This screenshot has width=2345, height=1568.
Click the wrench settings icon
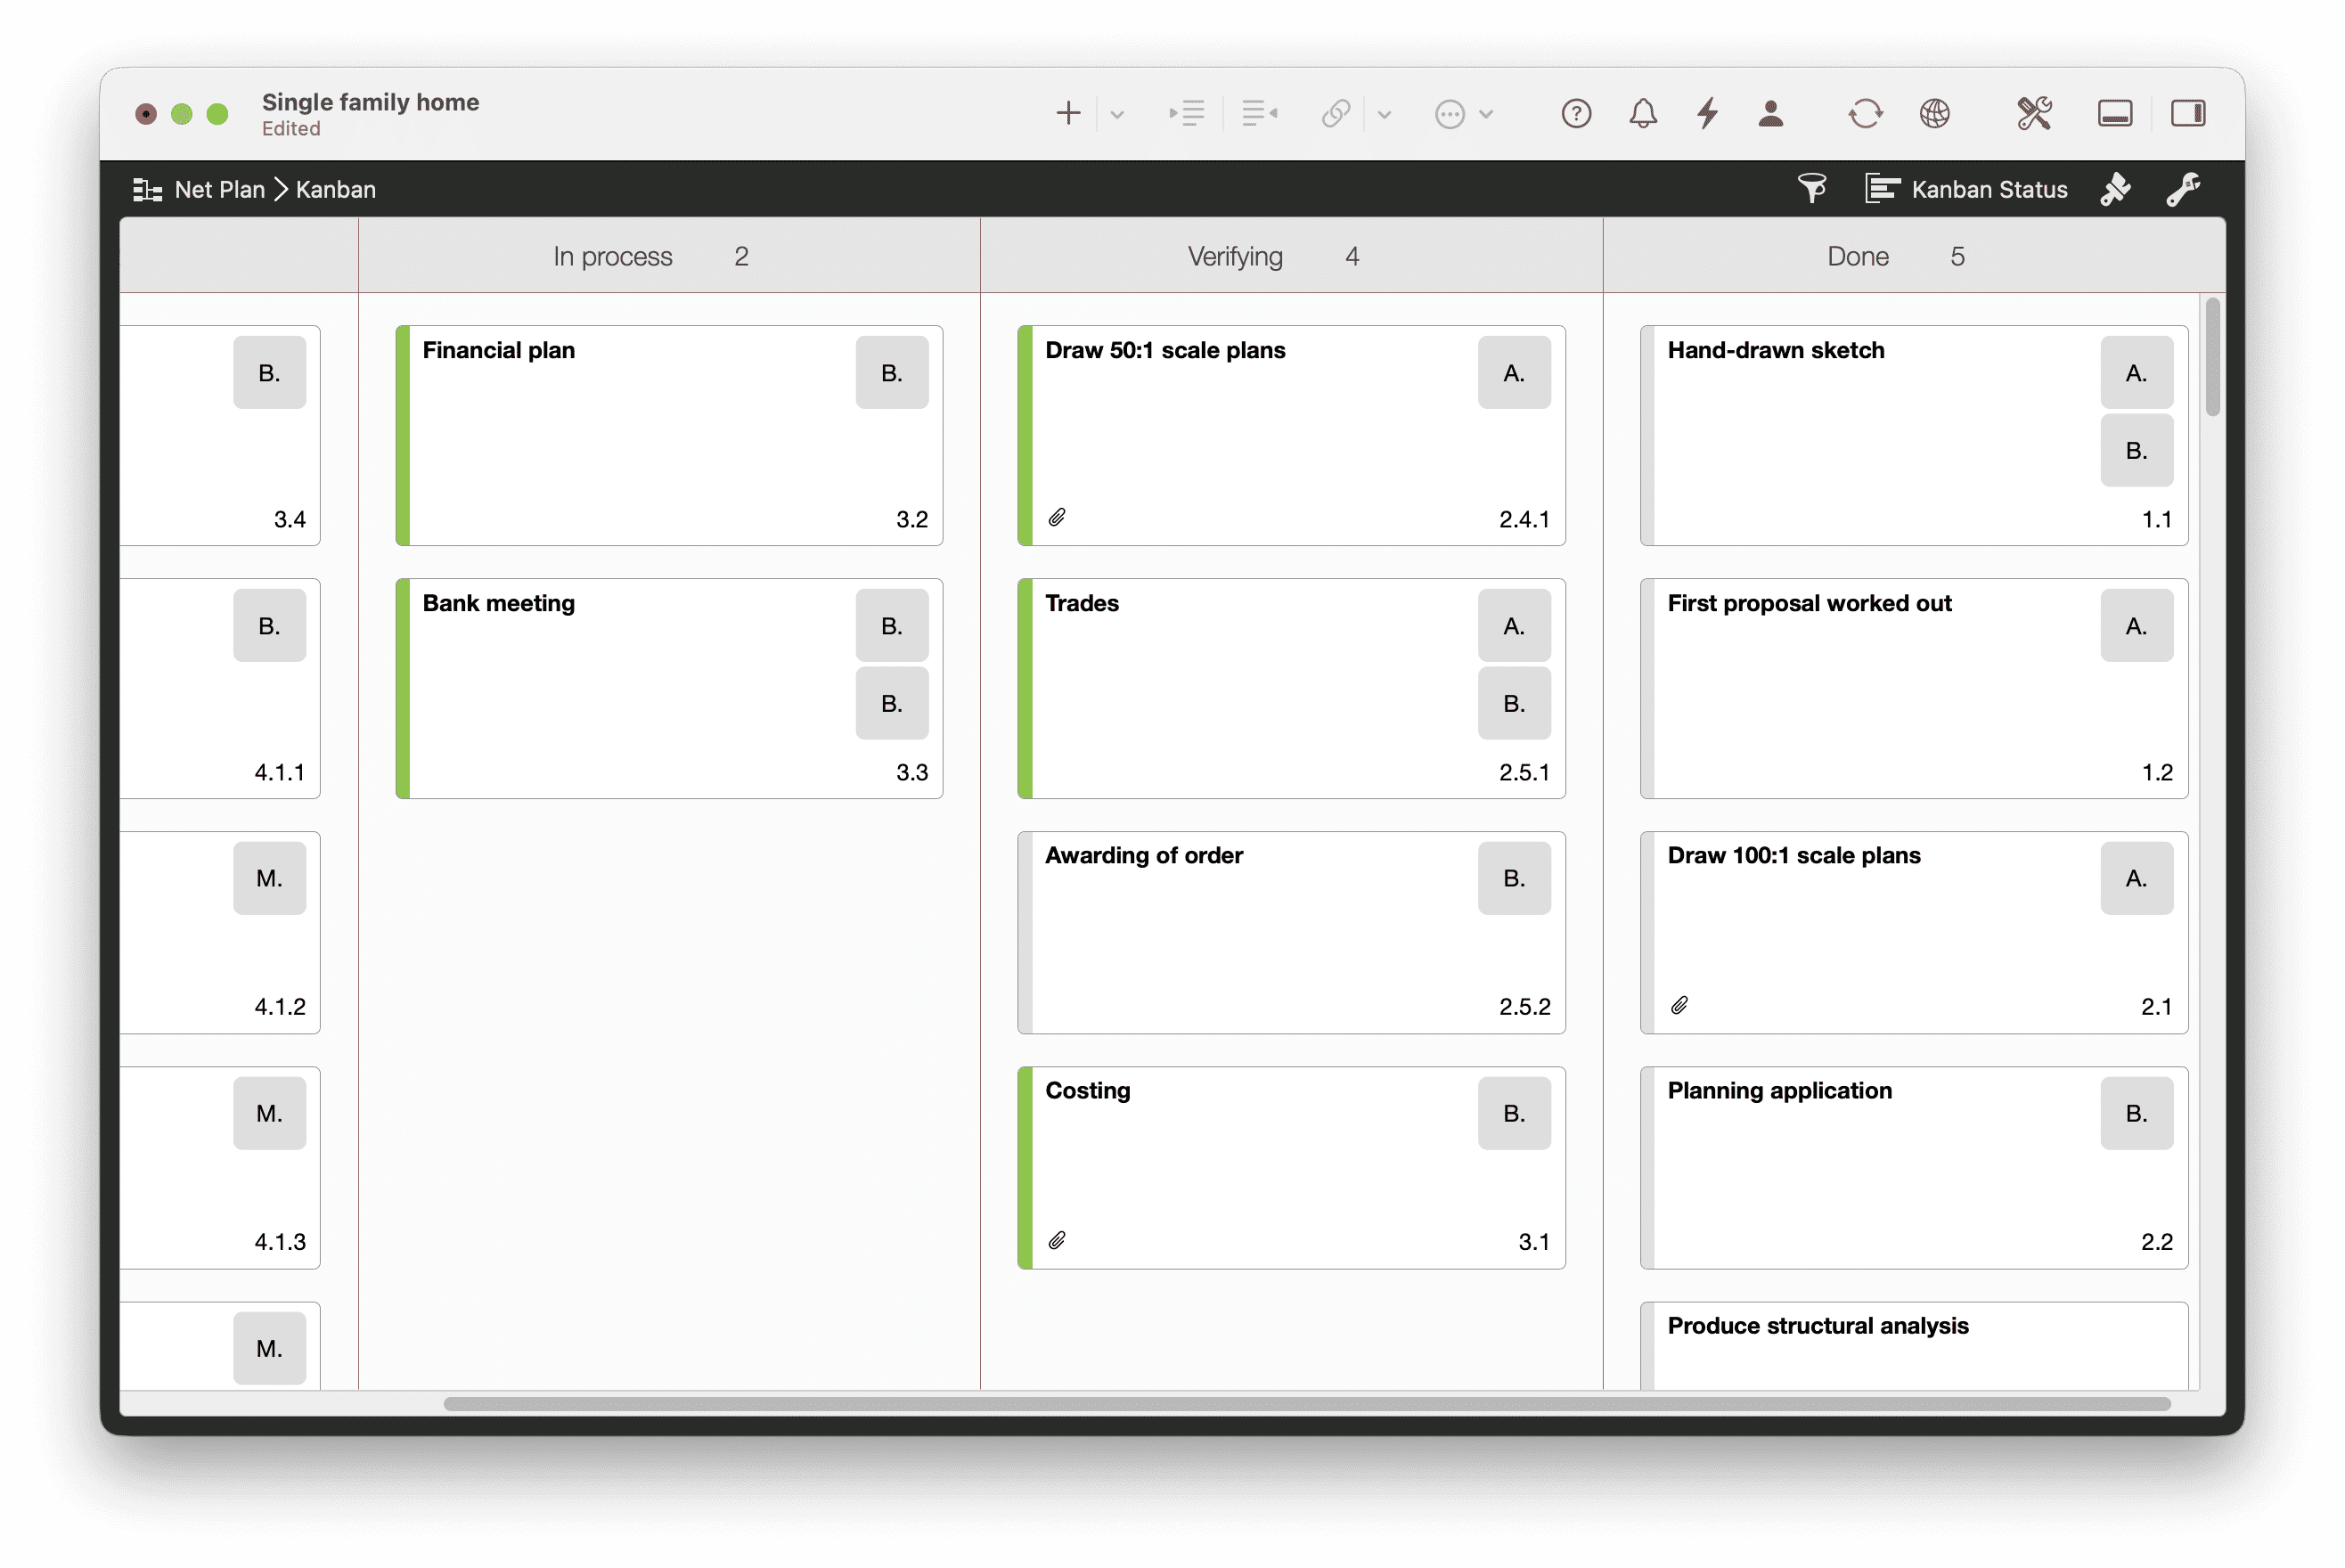click(x=2182, y=188)
